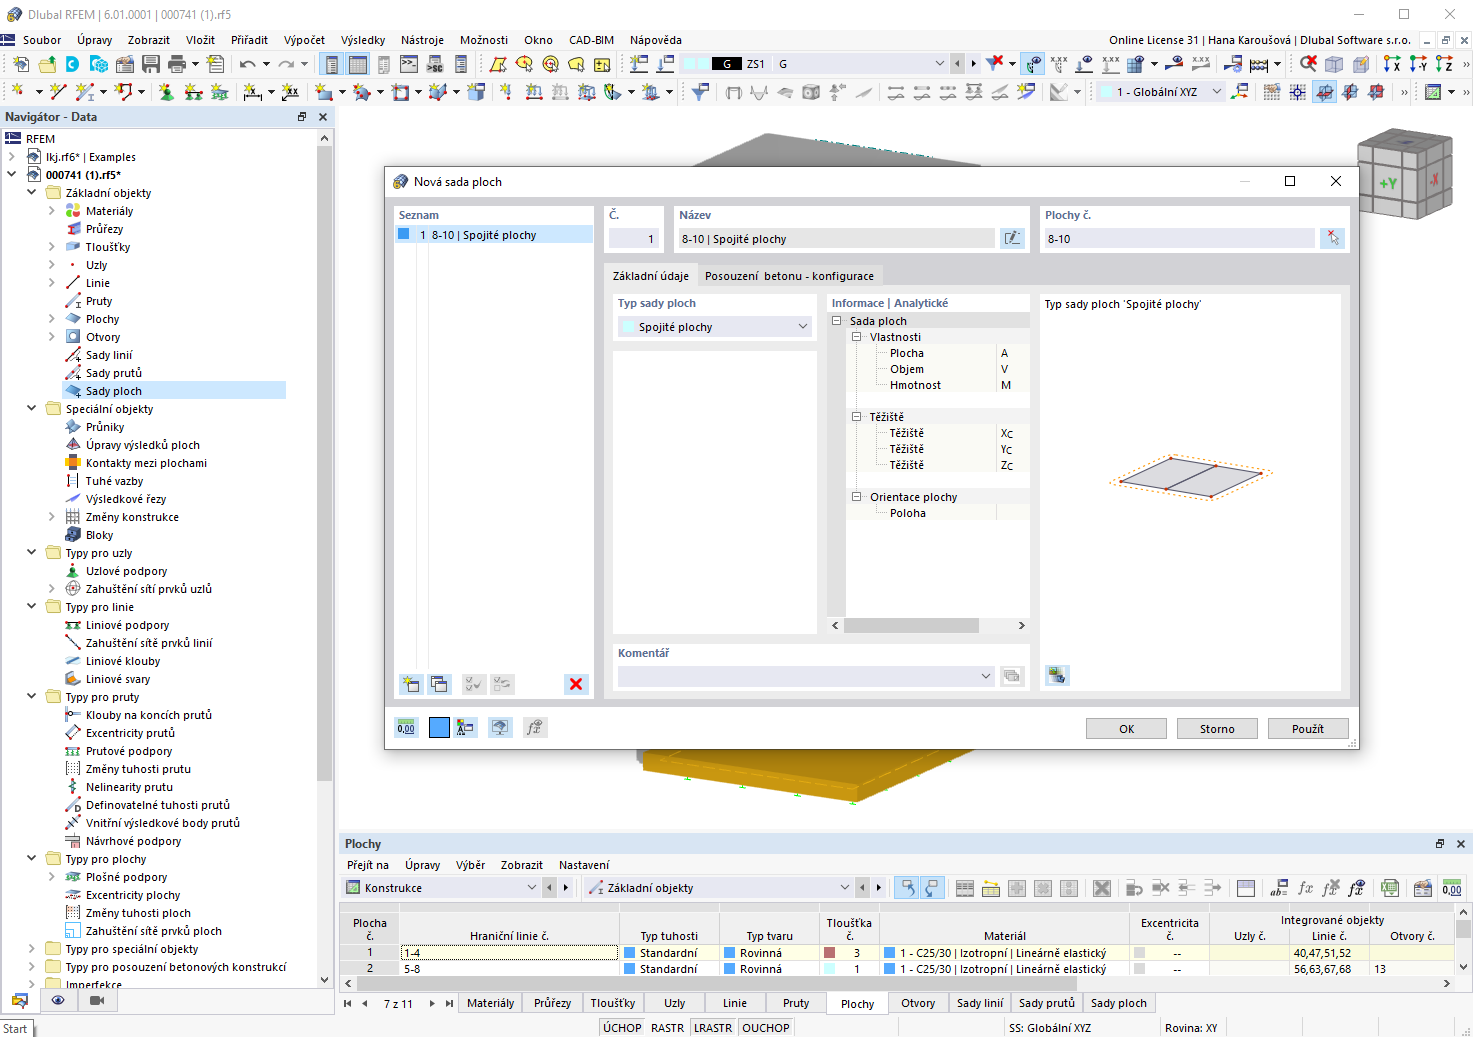The width and height of the screenshot is (1473, 1037).
Task: Click the OK button
Action: (1126, 729)
